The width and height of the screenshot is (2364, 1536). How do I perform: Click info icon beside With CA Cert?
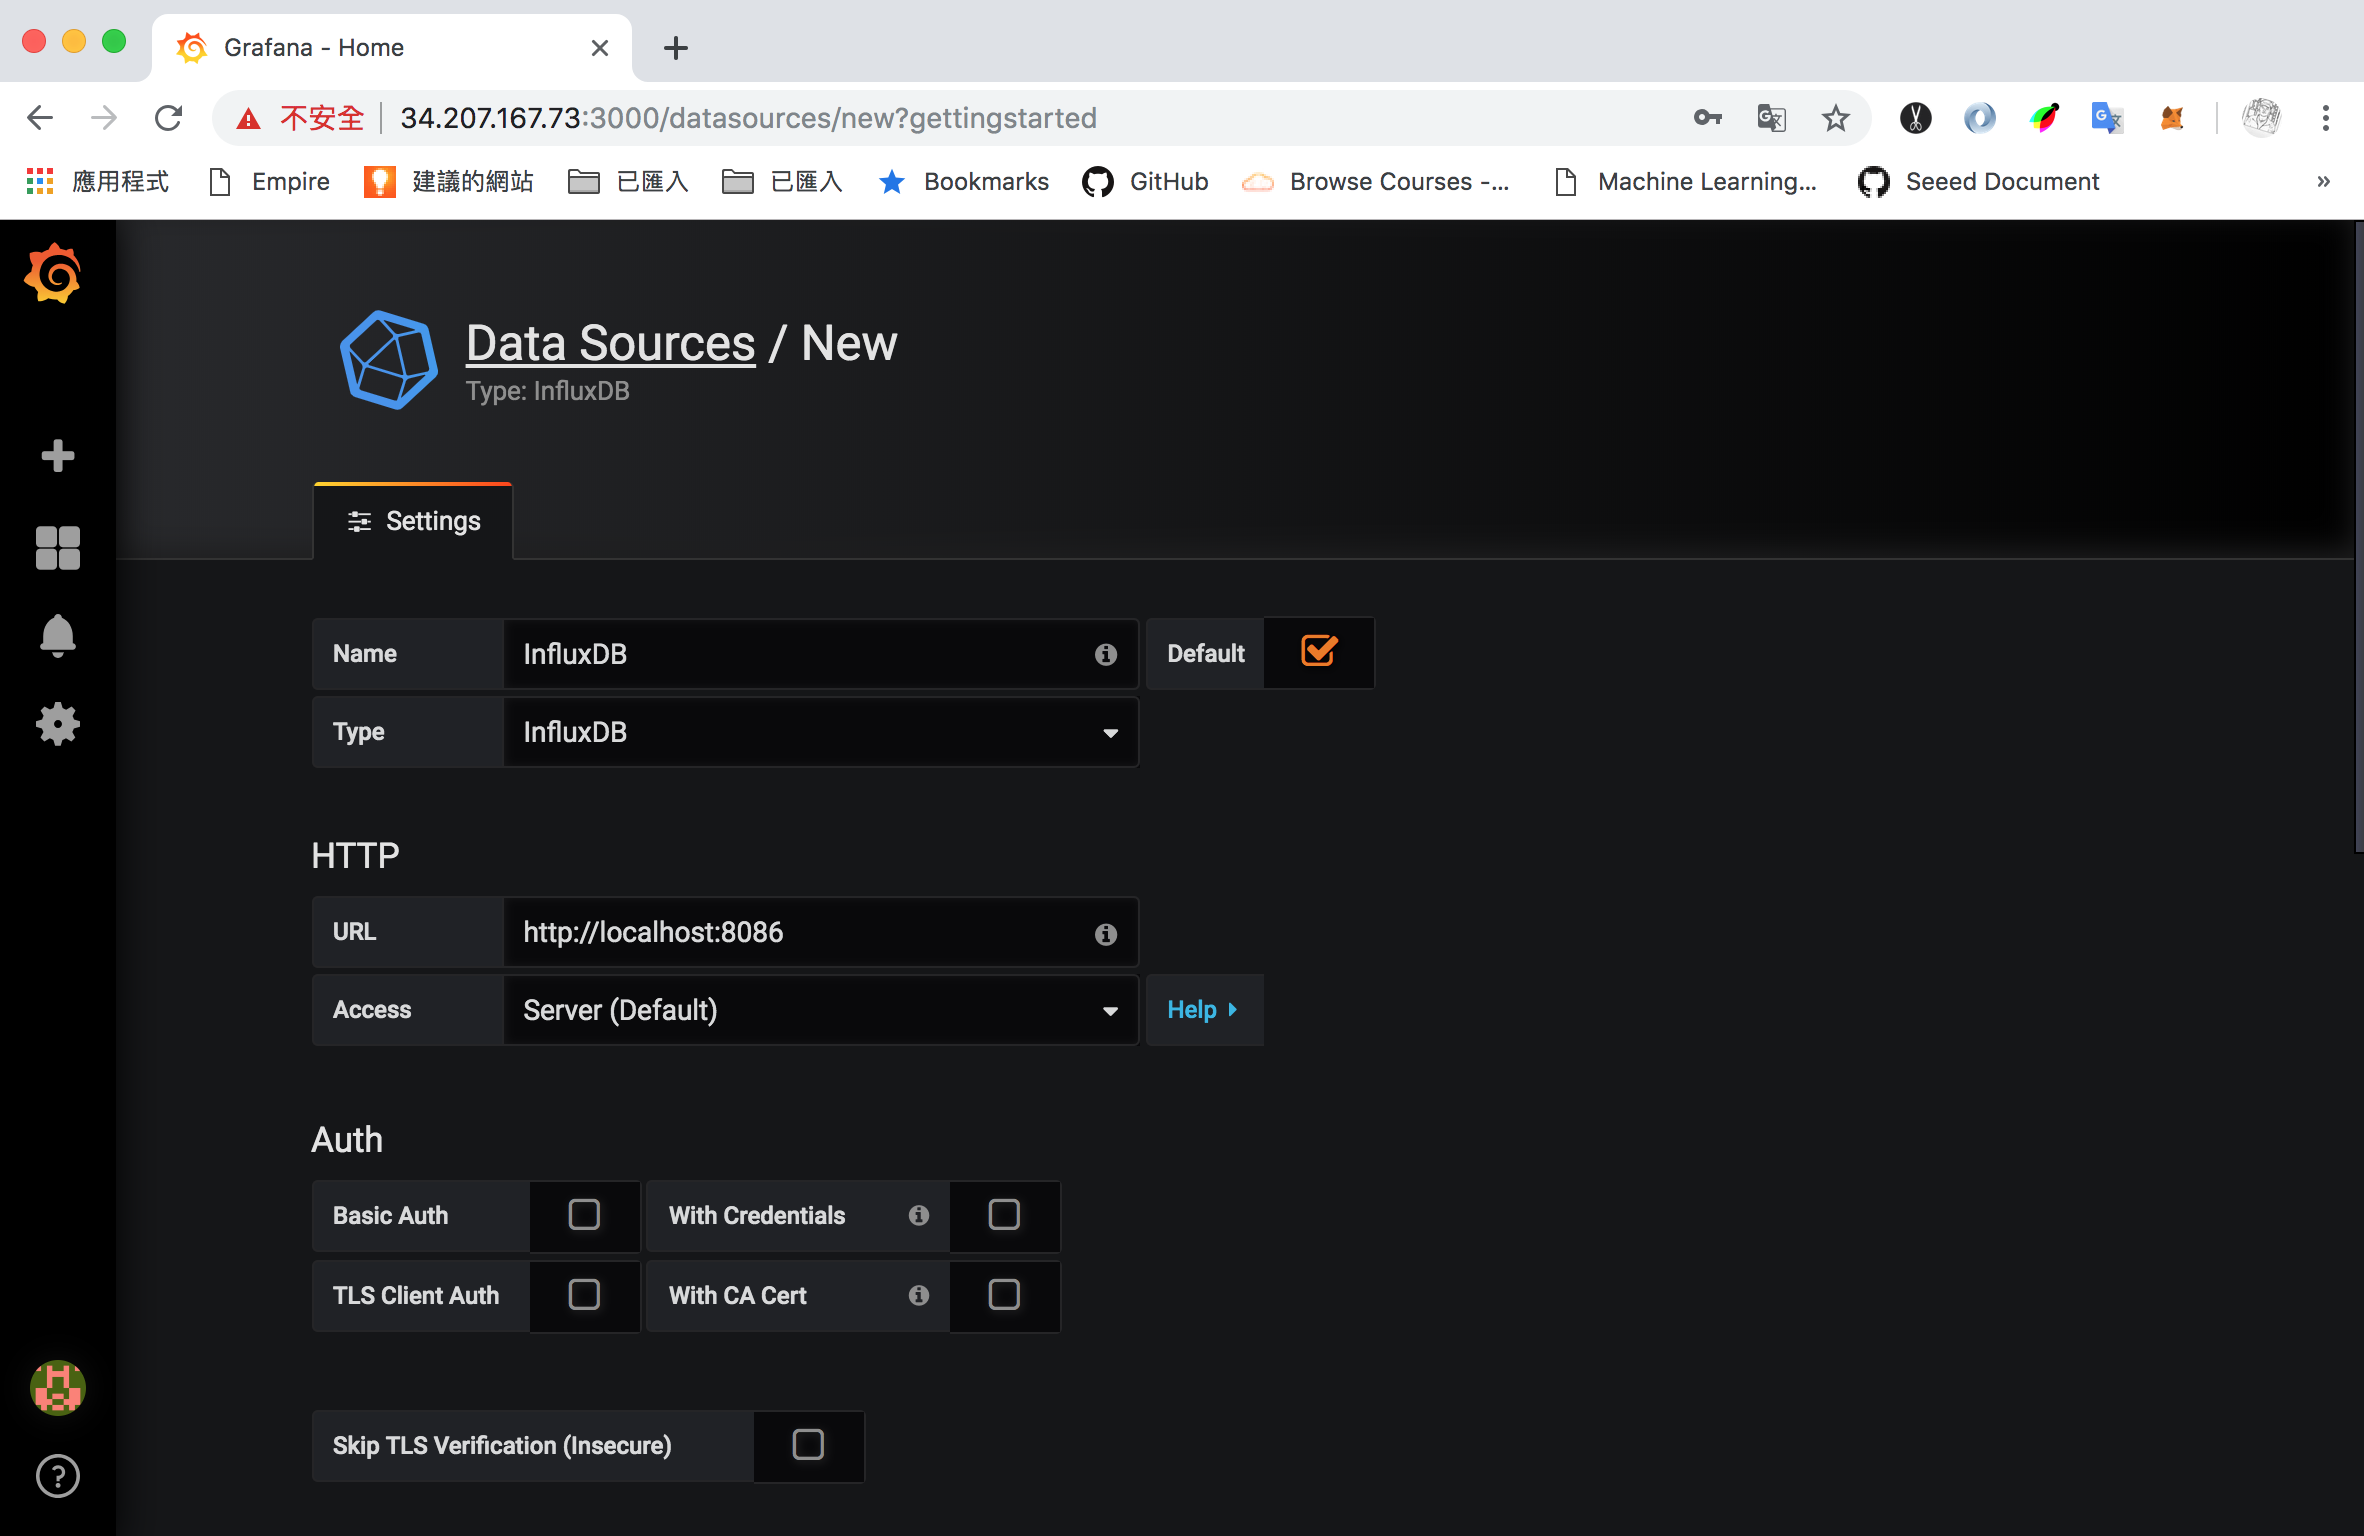tap(919, 1295)
